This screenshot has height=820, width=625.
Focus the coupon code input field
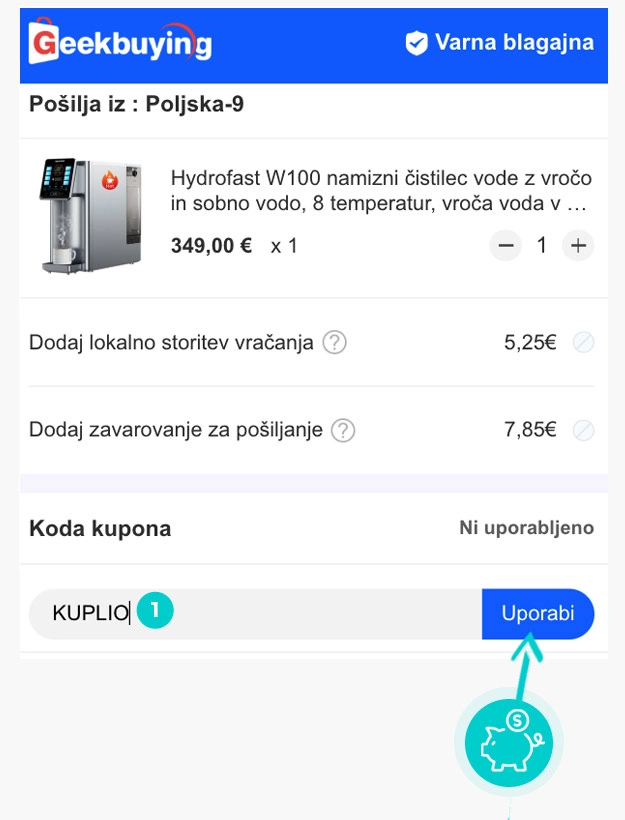(x=300, y=613)
